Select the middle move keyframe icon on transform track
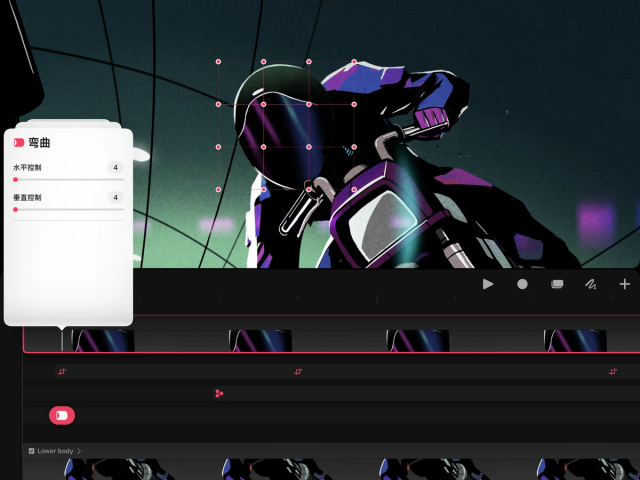Image resolution: width=640 pixels, height=480 pixels. pos(298,371)
